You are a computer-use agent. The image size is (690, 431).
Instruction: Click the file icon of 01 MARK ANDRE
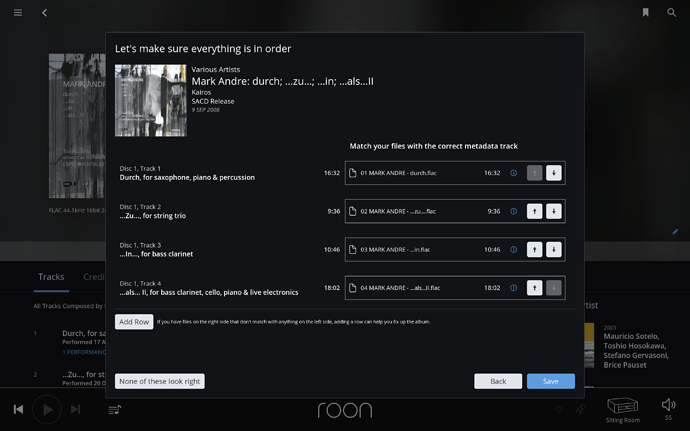coord(352,173)
